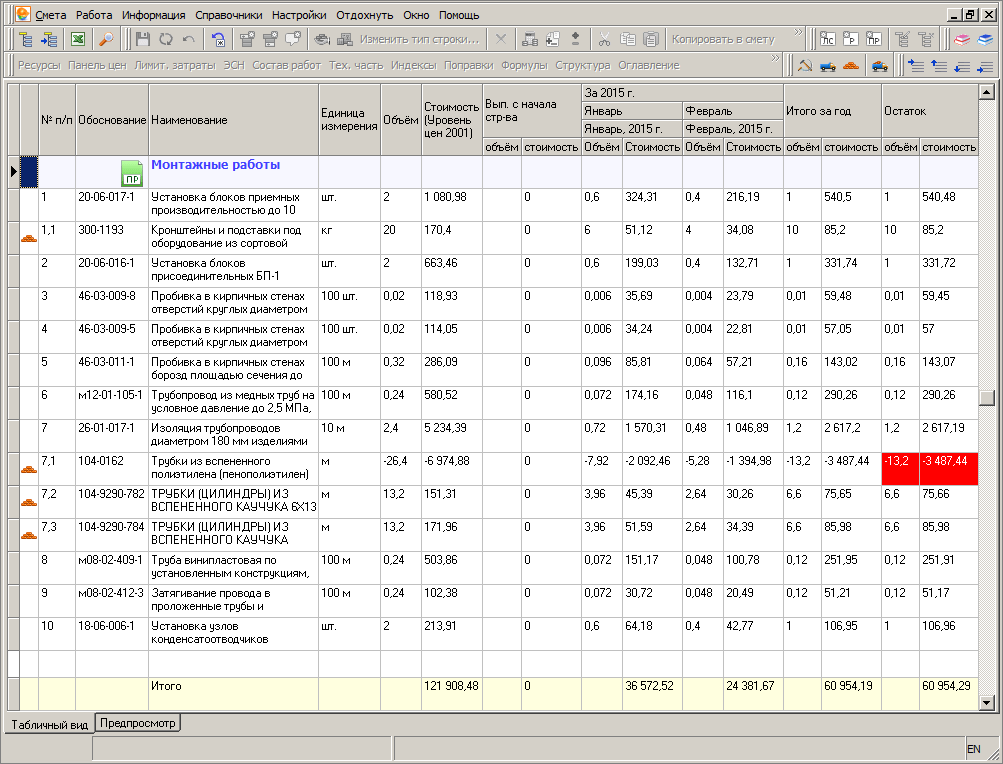Click the EN language indicator in status bar

[974, 749]
